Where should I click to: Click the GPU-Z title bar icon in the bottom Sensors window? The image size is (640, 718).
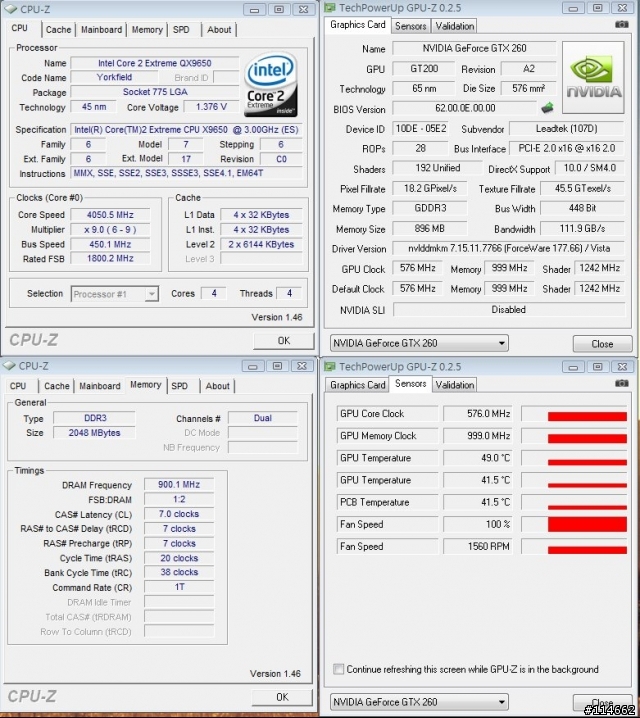tap(330, 367)
